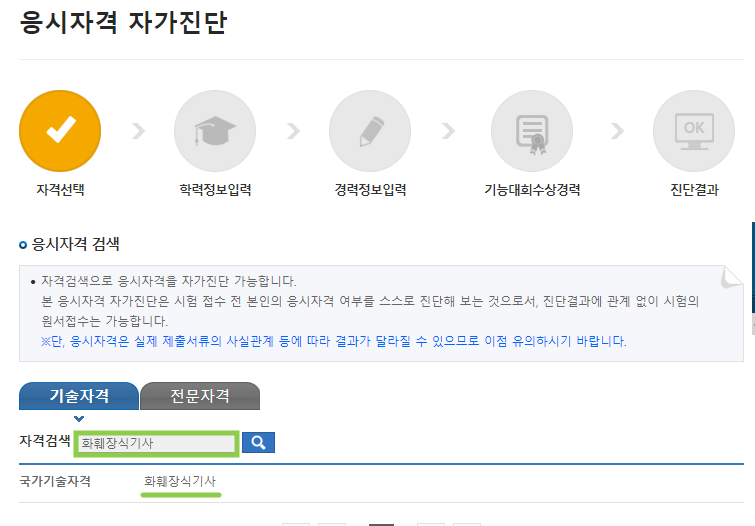Click the orange checkmark 자격선택 step icon
This screenshot has height=526, width=755.
[60, 131]
